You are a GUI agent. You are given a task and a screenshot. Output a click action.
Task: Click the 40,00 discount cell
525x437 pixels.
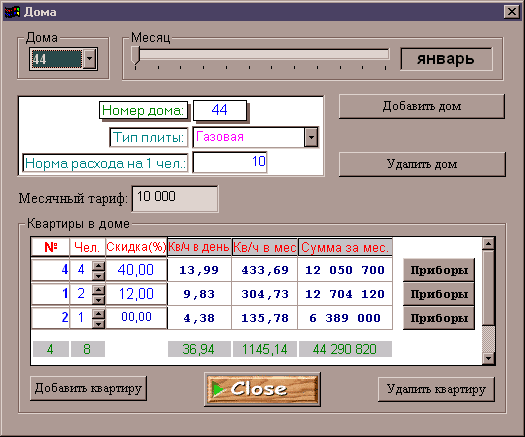(x=136, y=270)
